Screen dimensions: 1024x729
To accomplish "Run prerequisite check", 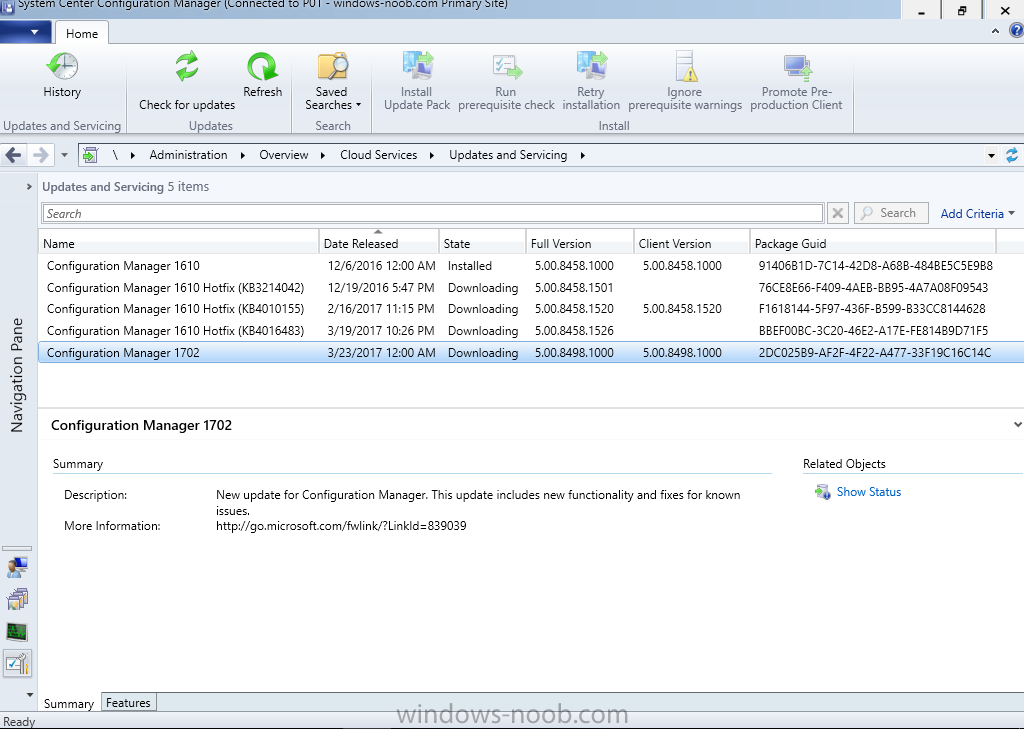I will pyautogui.click(x=506, y=81).
